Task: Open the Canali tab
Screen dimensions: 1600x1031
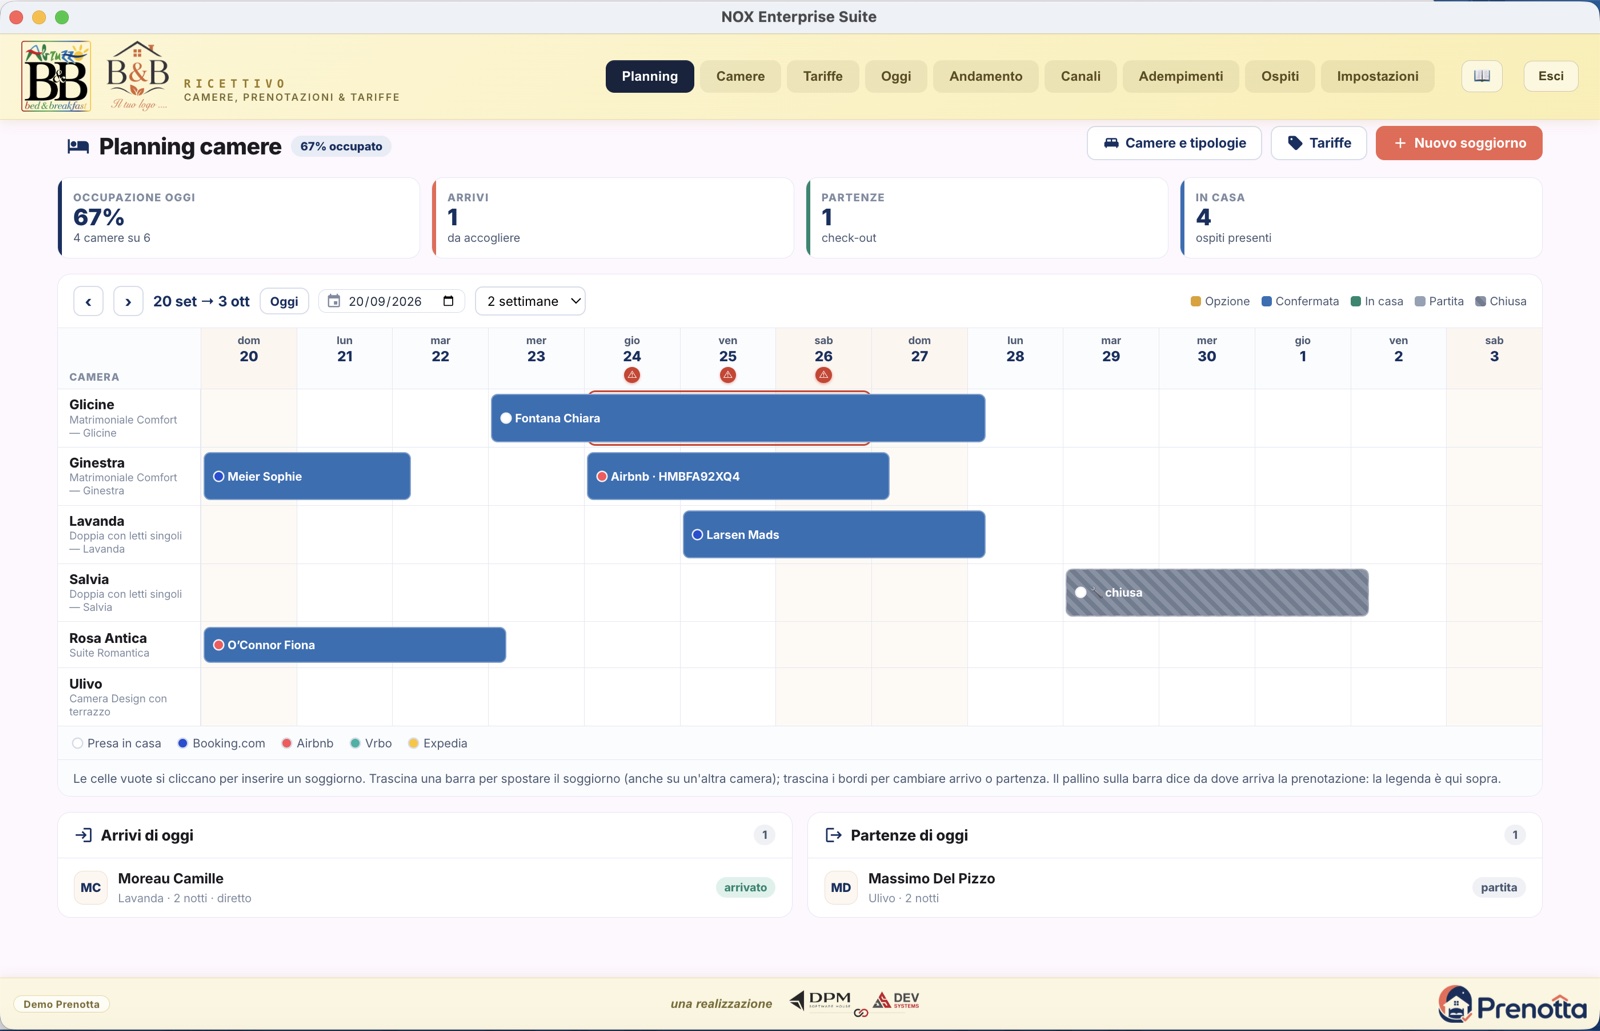Action: (x=1081, y=76)
